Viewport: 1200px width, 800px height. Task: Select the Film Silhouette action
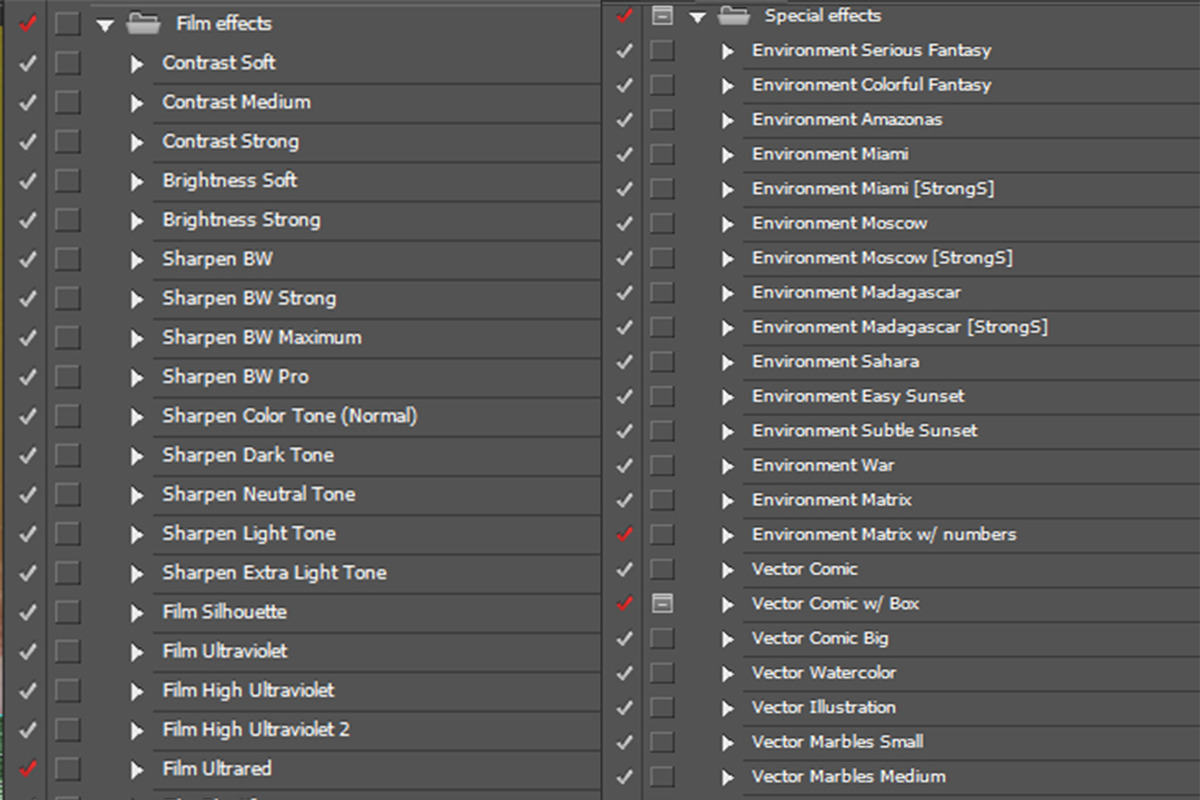coord(224,612)
